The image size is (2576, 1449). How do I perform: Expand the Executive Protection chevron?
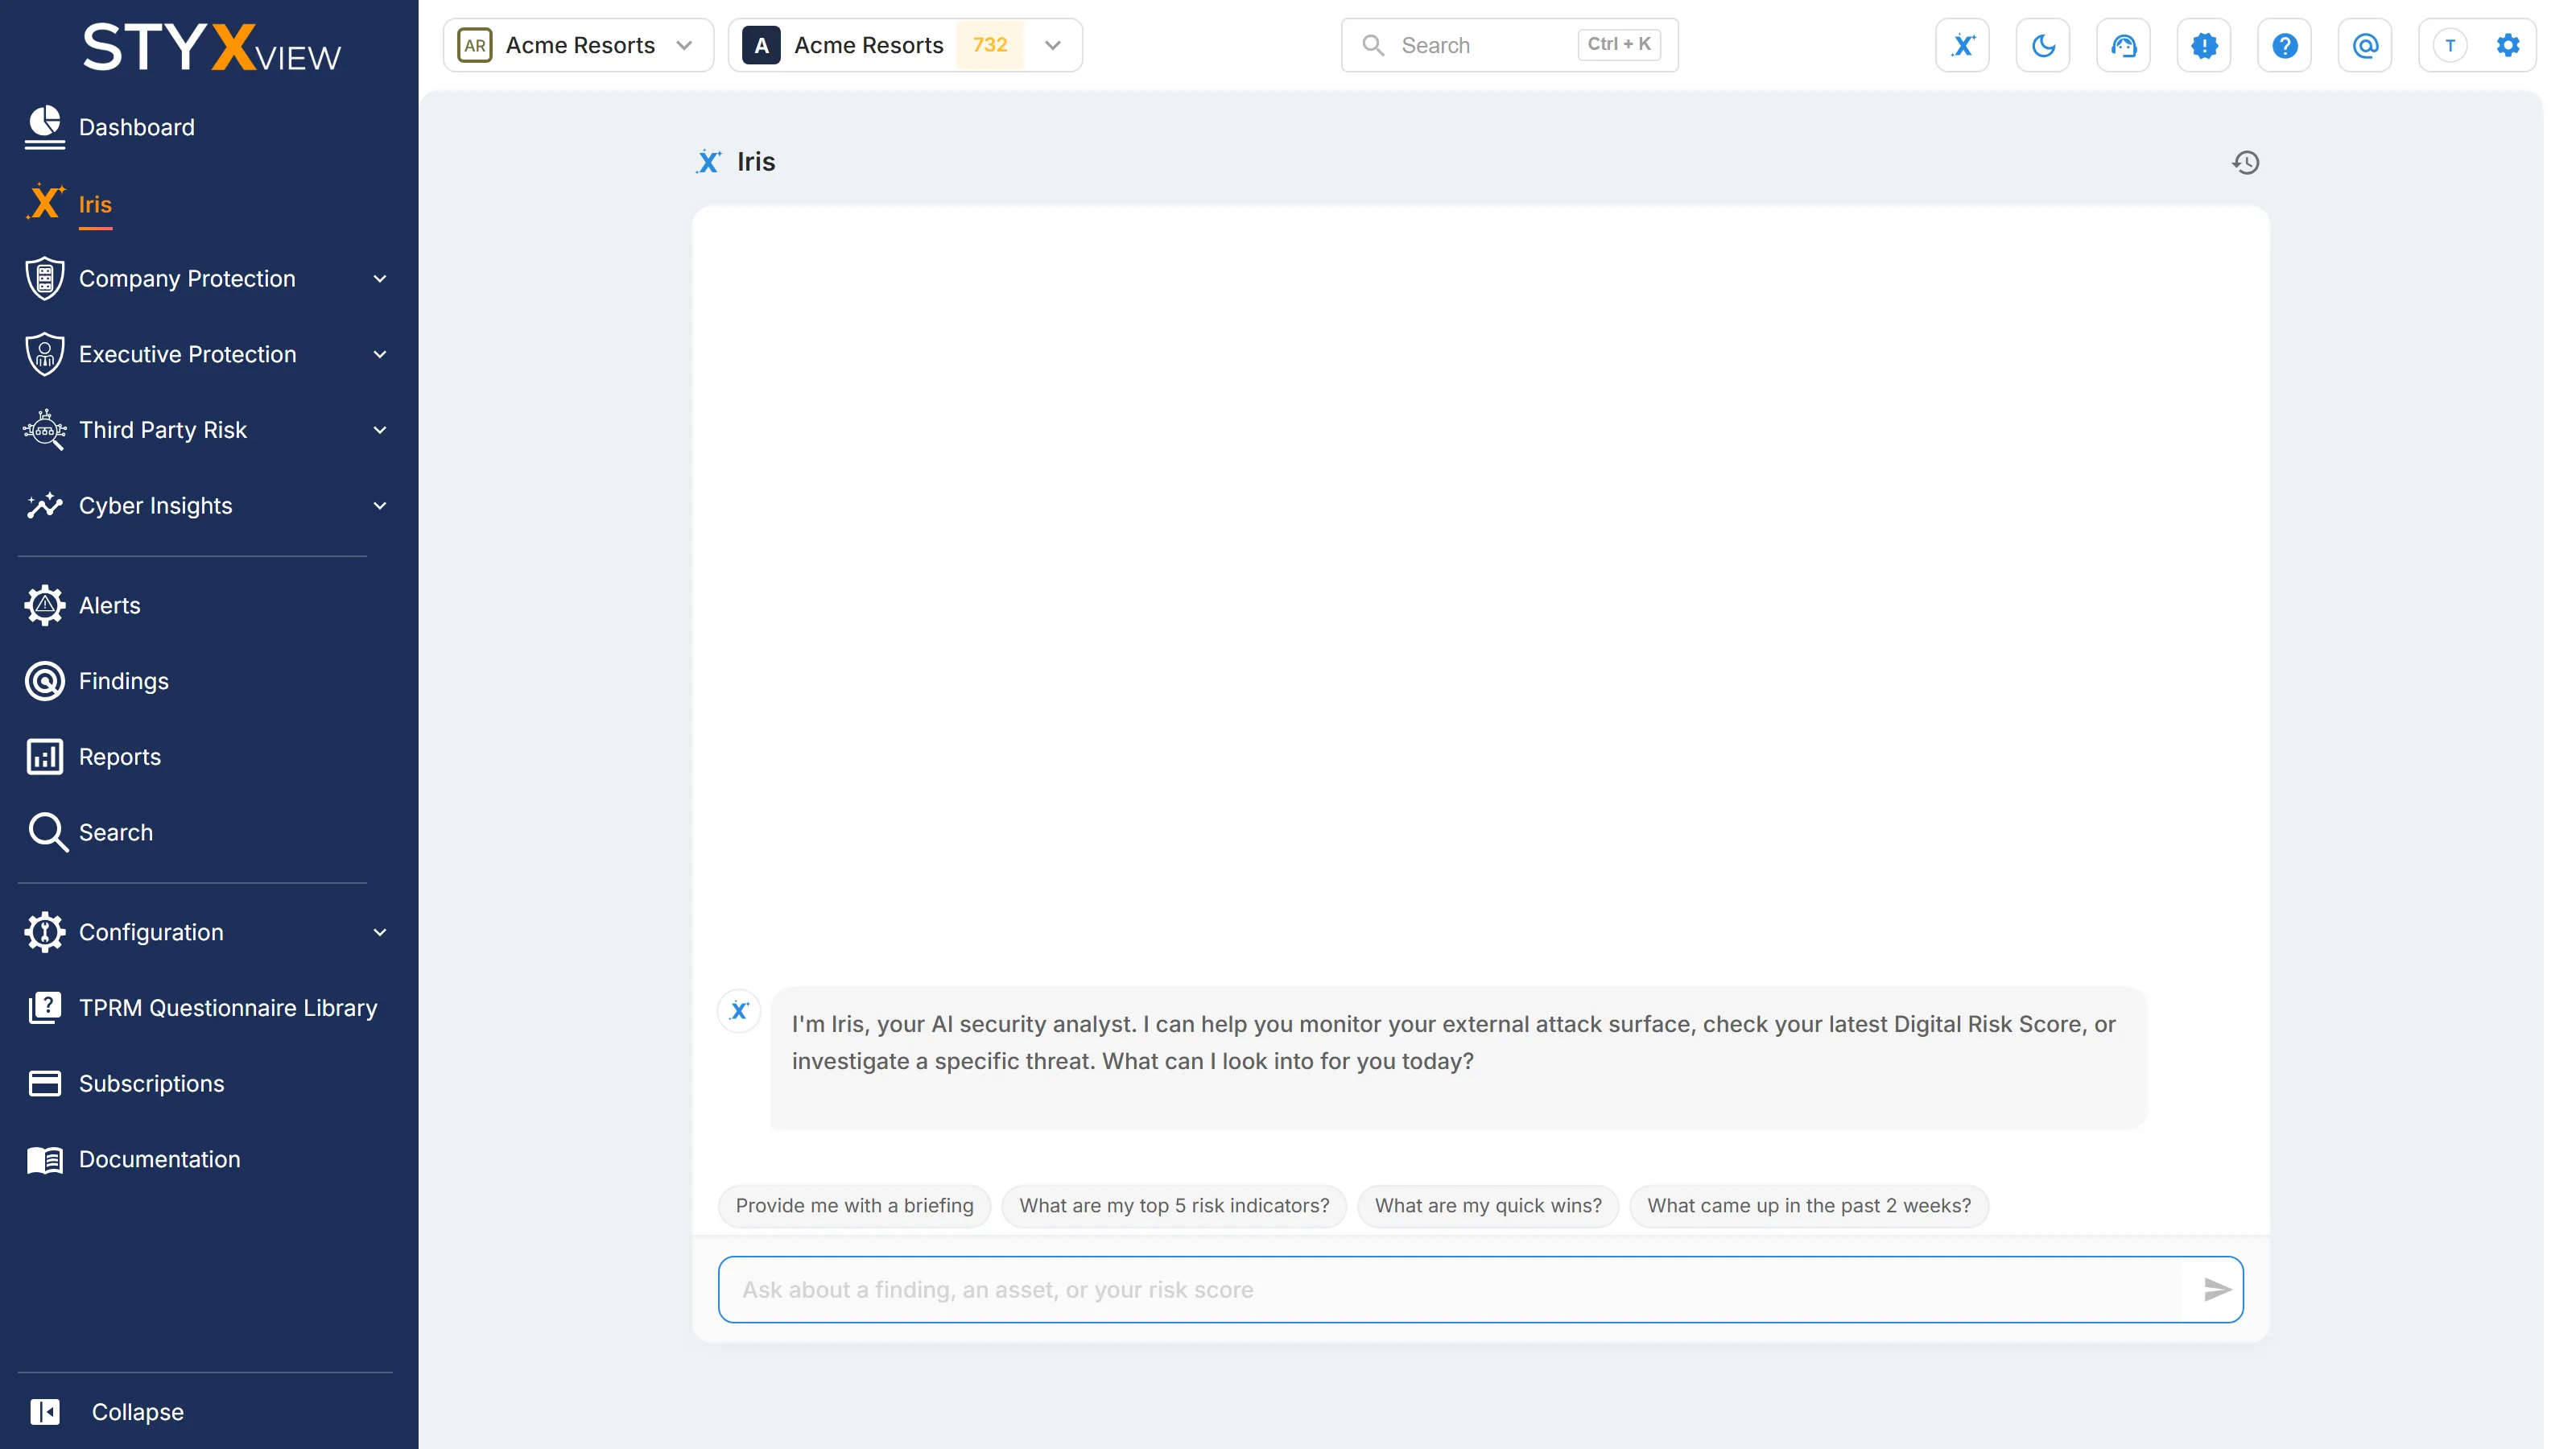pos(380,355)
